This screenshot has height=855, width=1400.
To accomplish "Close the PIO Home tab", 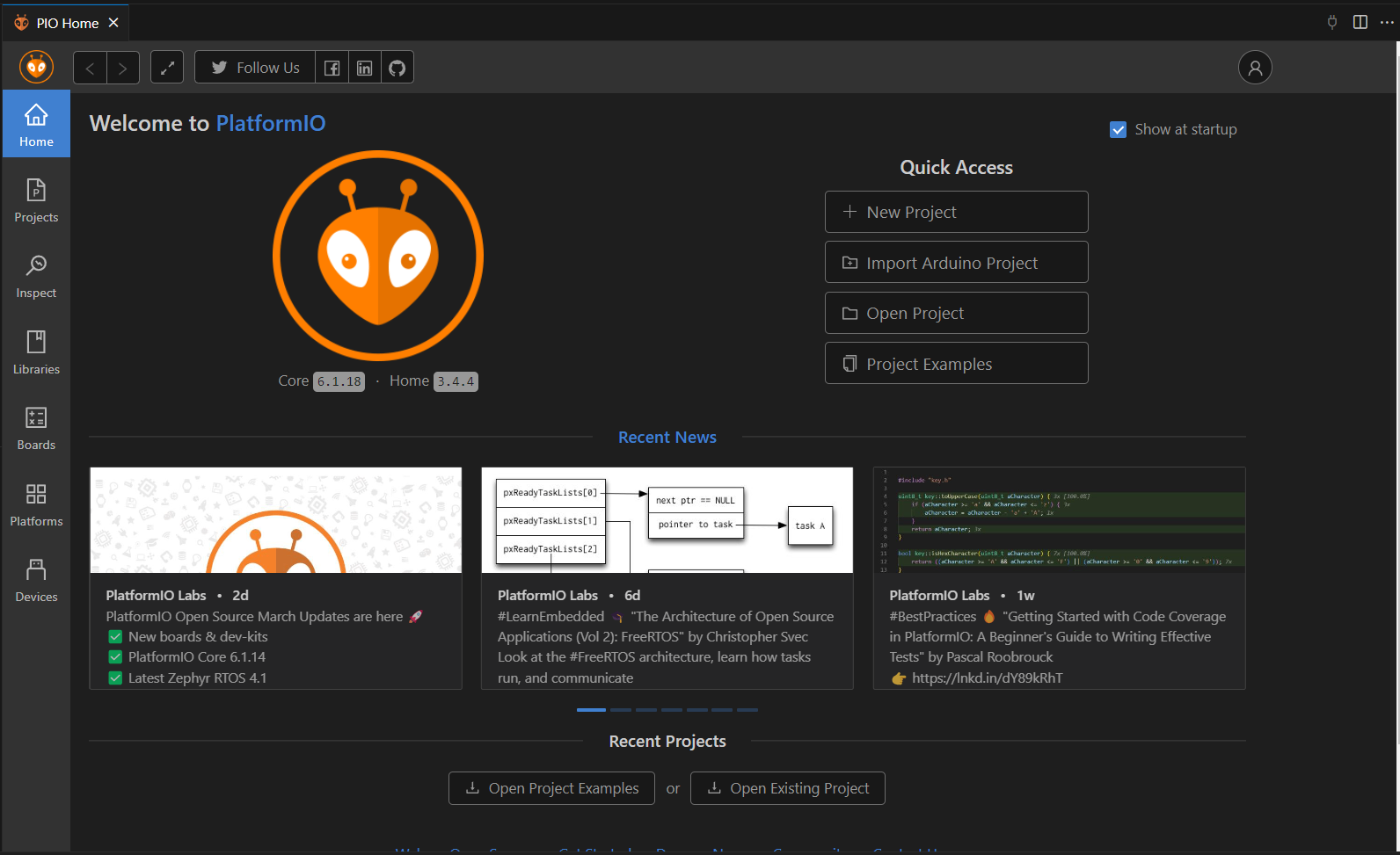I will point(113,22).
